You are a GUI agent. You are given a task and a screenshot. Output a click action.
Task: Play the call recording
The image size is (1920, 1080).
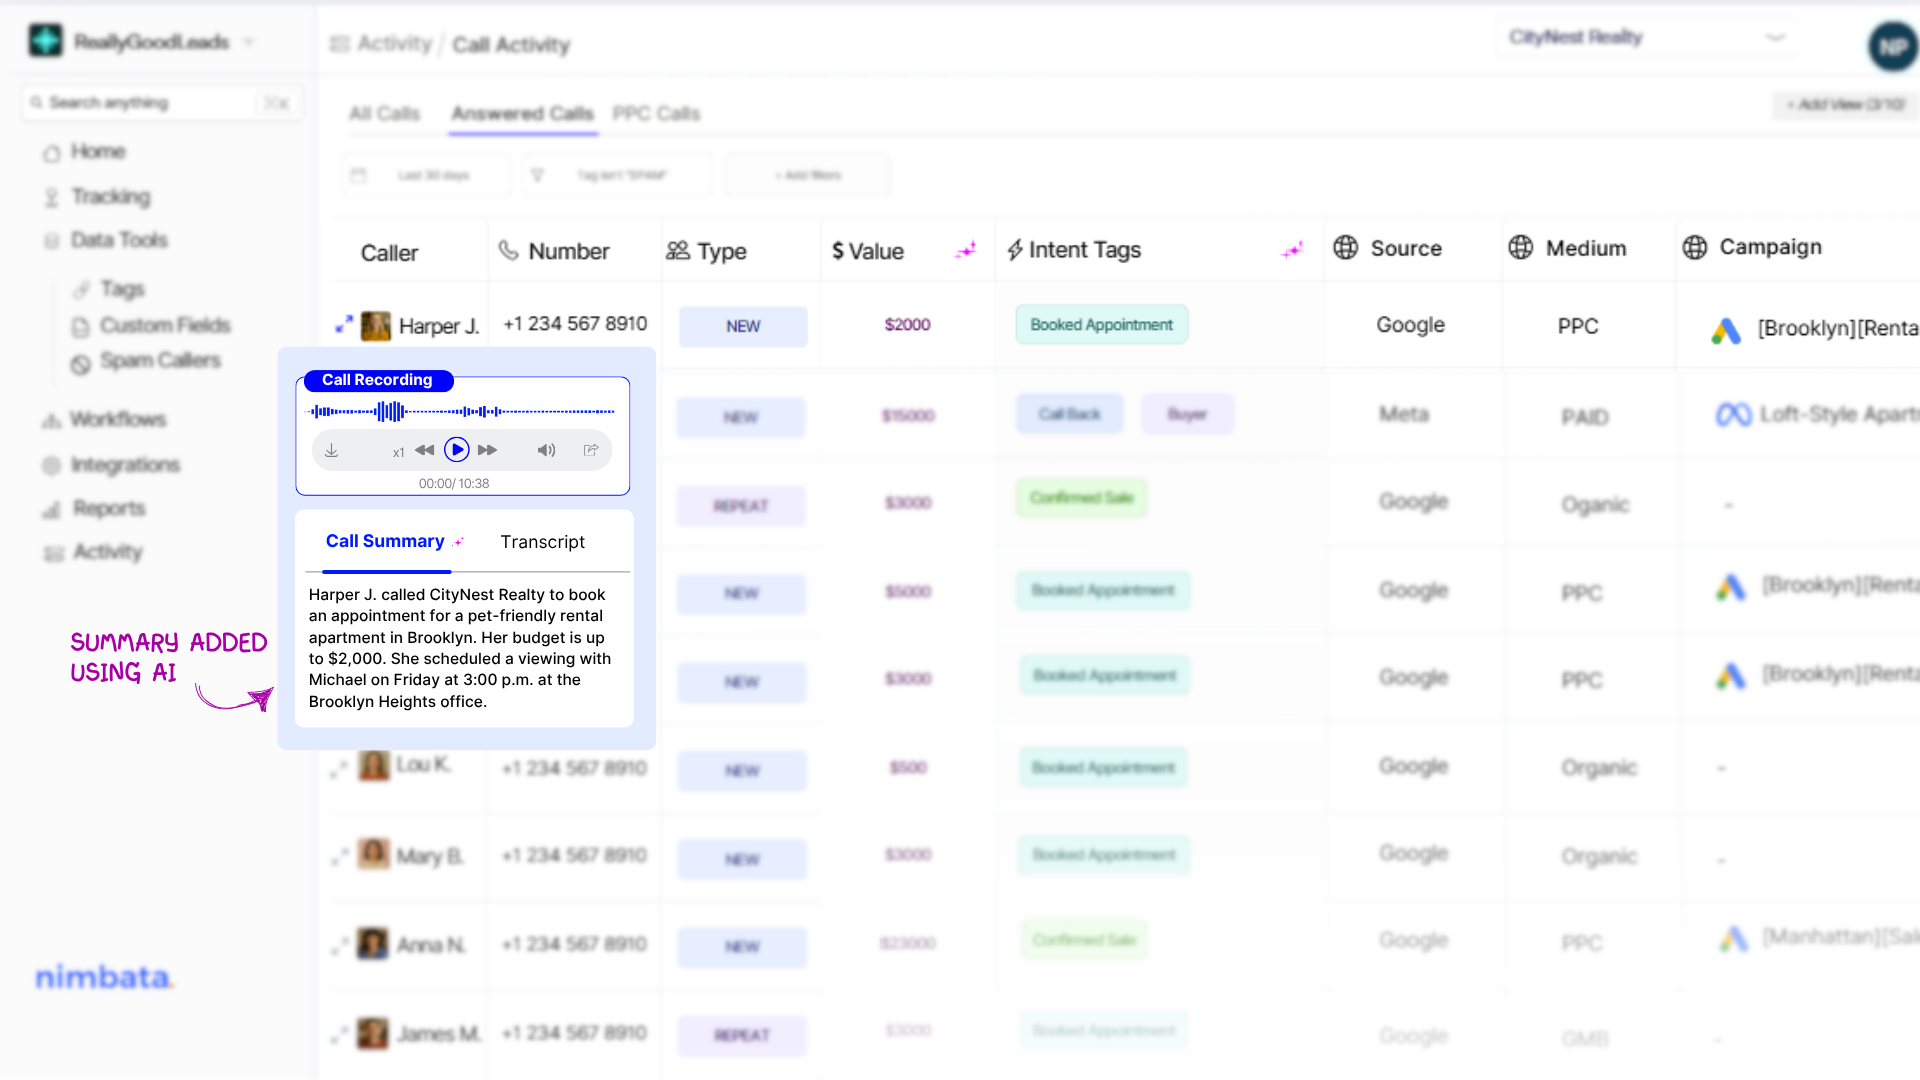pyautogui.click(x=457, y=450)
